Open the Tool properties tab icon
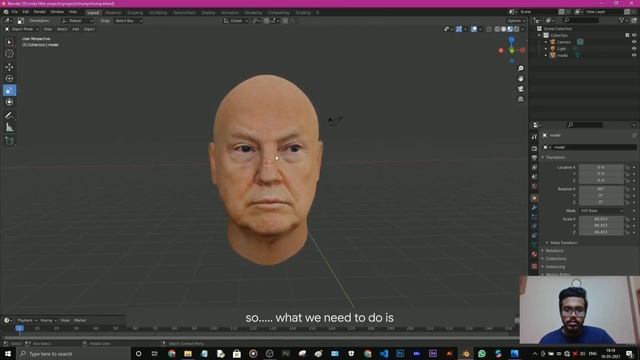Screen dimensions: 640x360 pyautogui.click(x=534, y=137)
